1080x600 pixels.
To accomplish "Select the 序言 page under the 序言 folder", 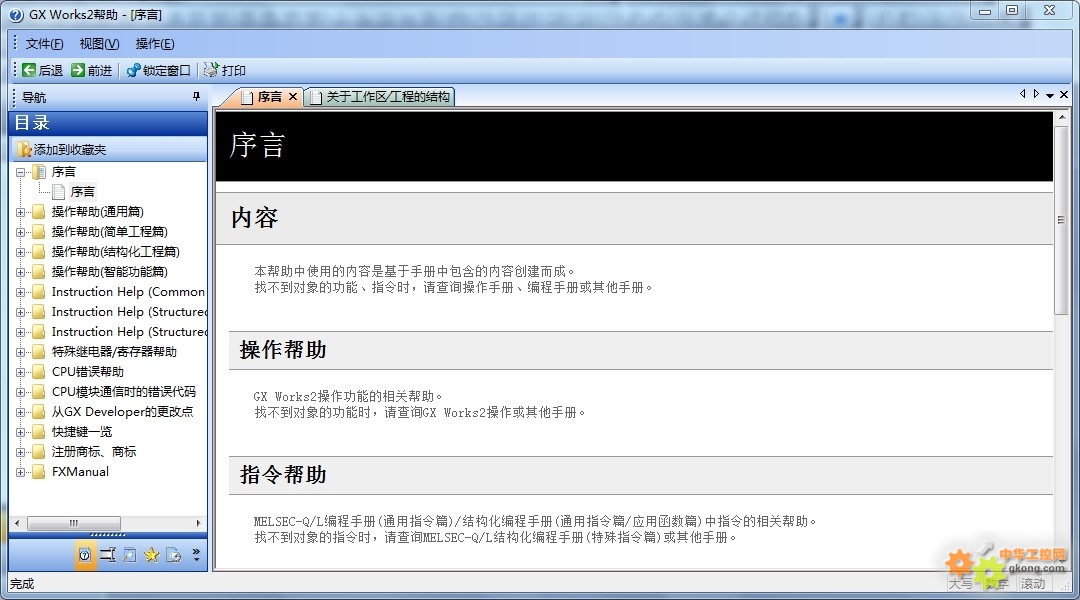I will point(82,192).
